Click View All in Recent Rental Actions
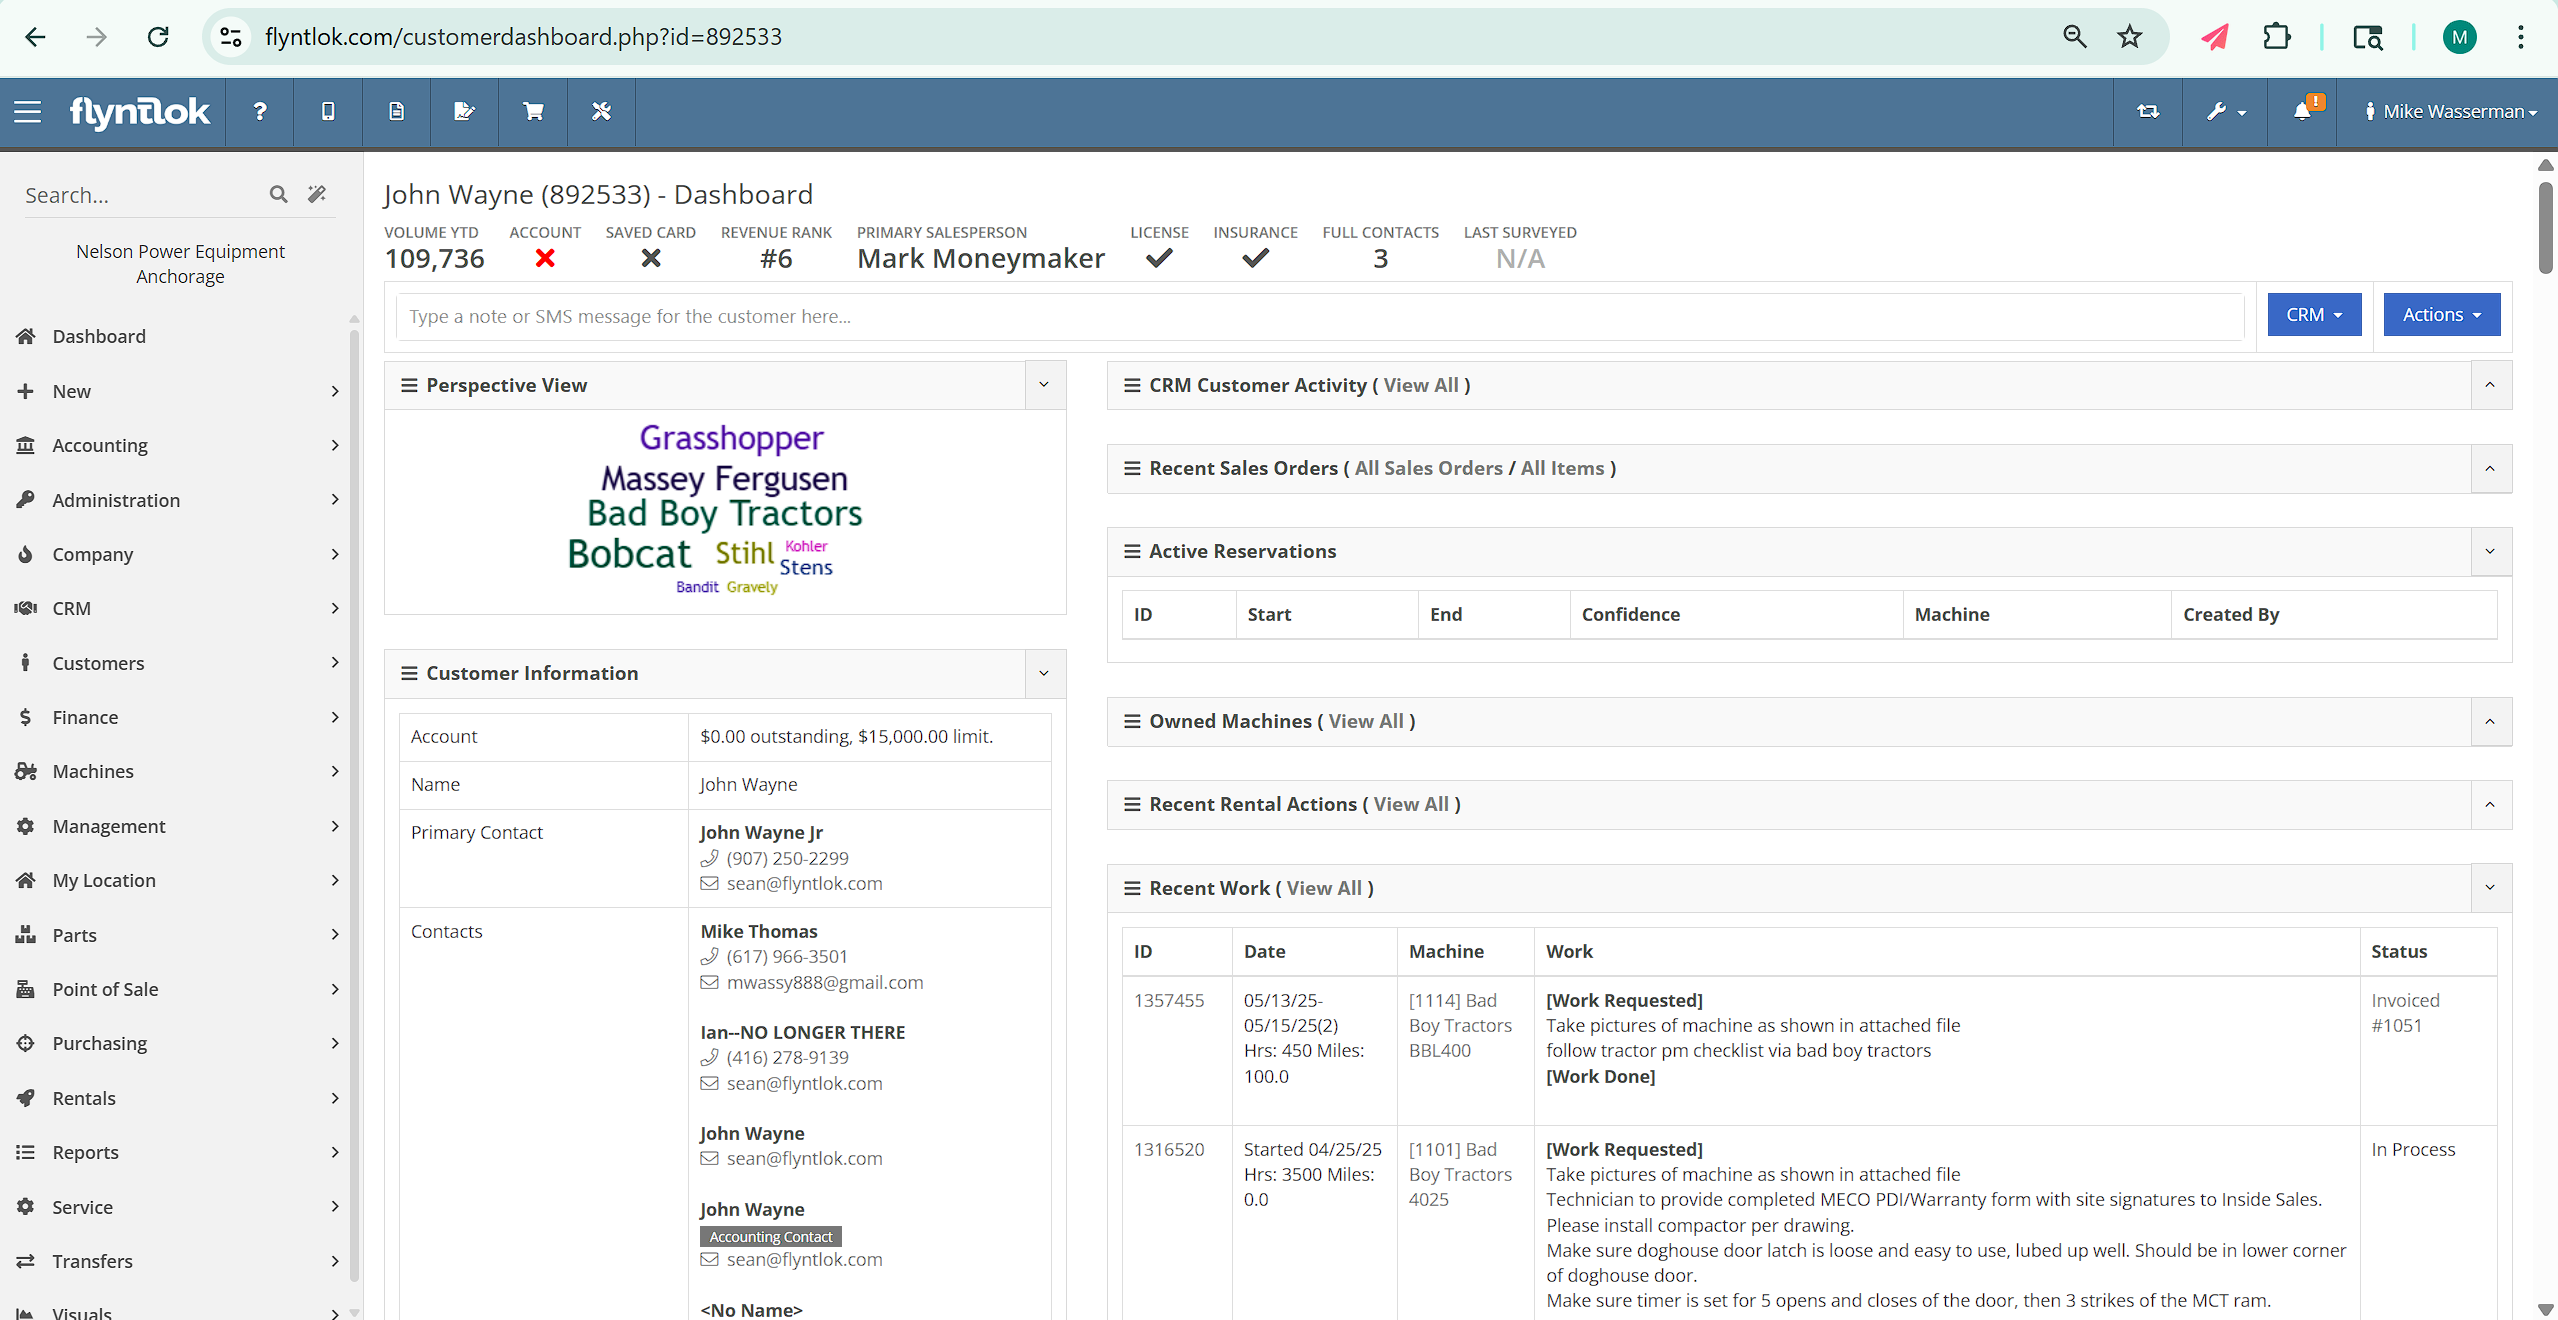Image resolution: width=2558 pixels, height=1320 pixels. click(x=1411, y=804)
